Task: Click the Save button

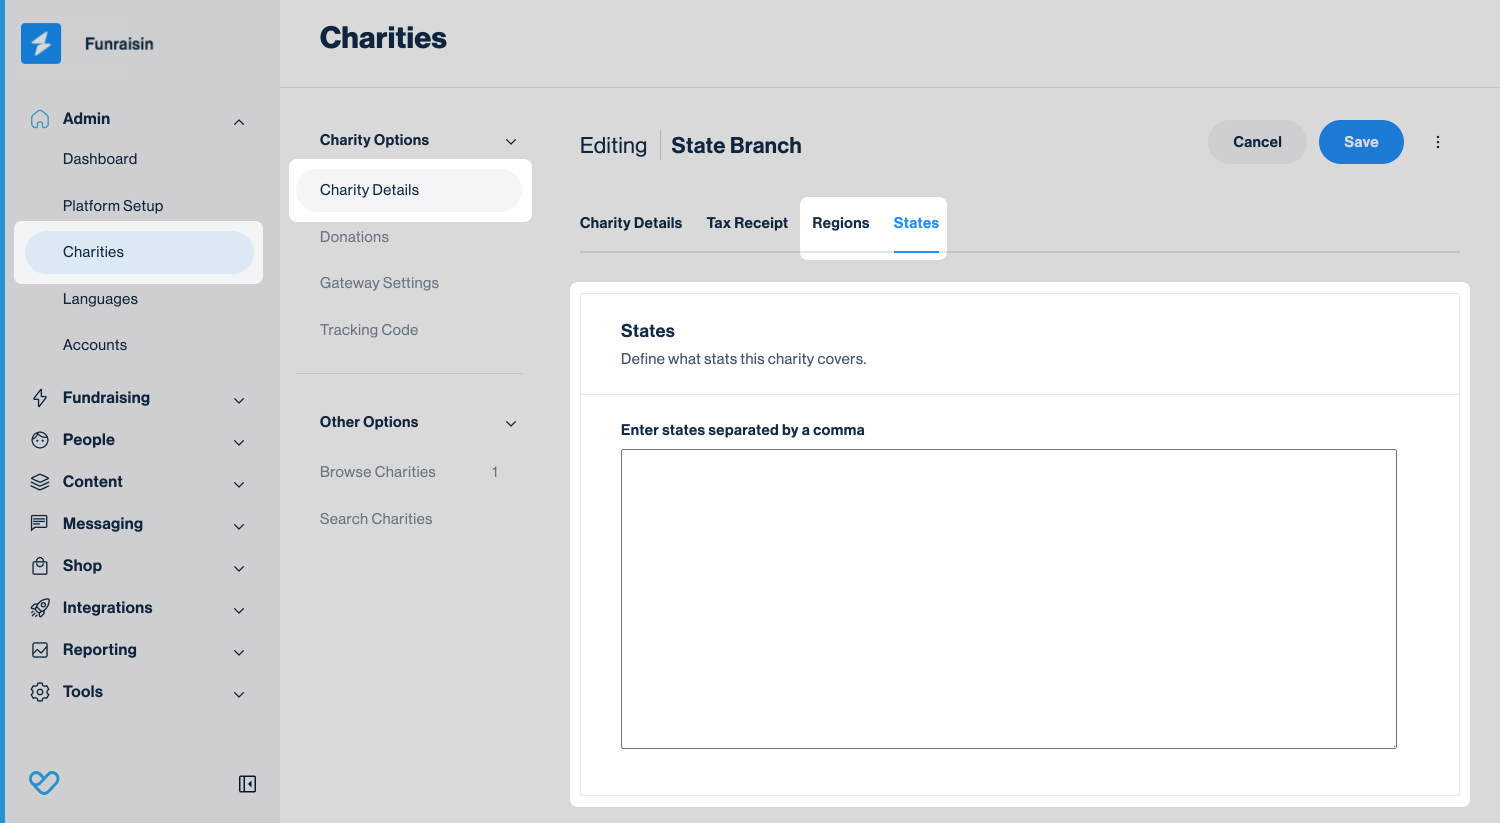Action: 1361,142
